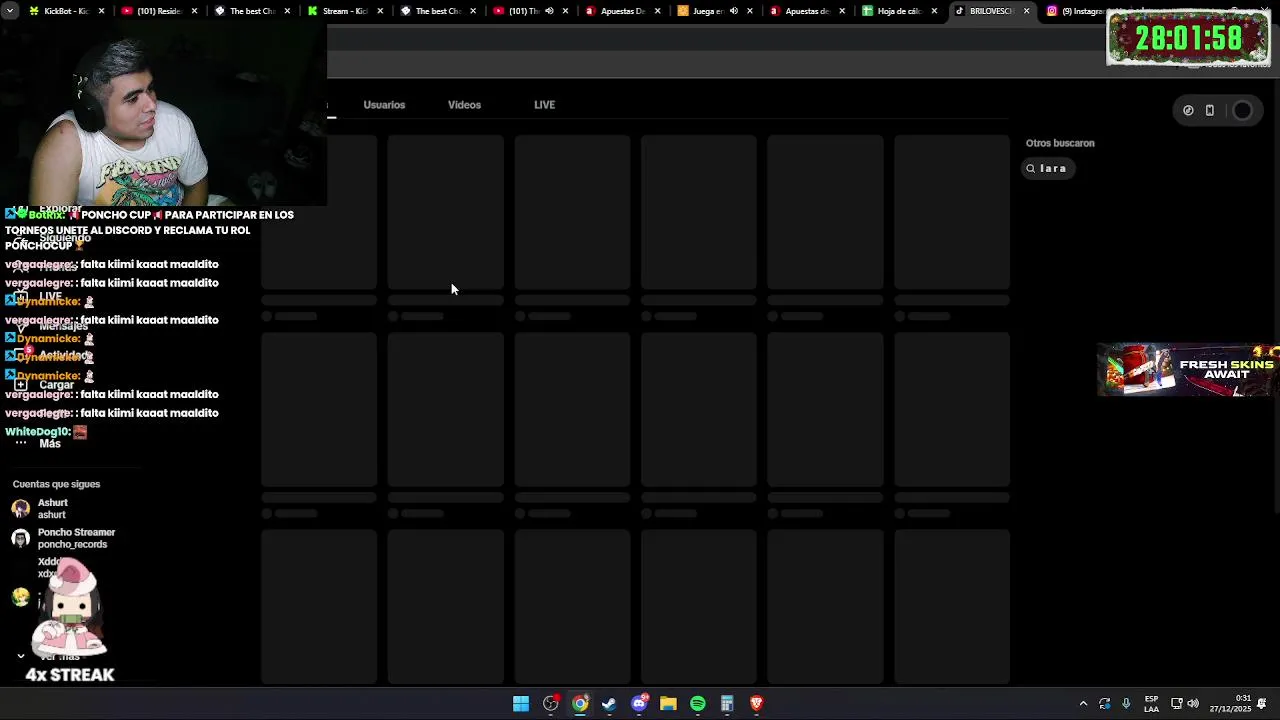Close the Hoja de cálculo browser tab
This screenshot has height=720, width=1280.
coord(934,11)
